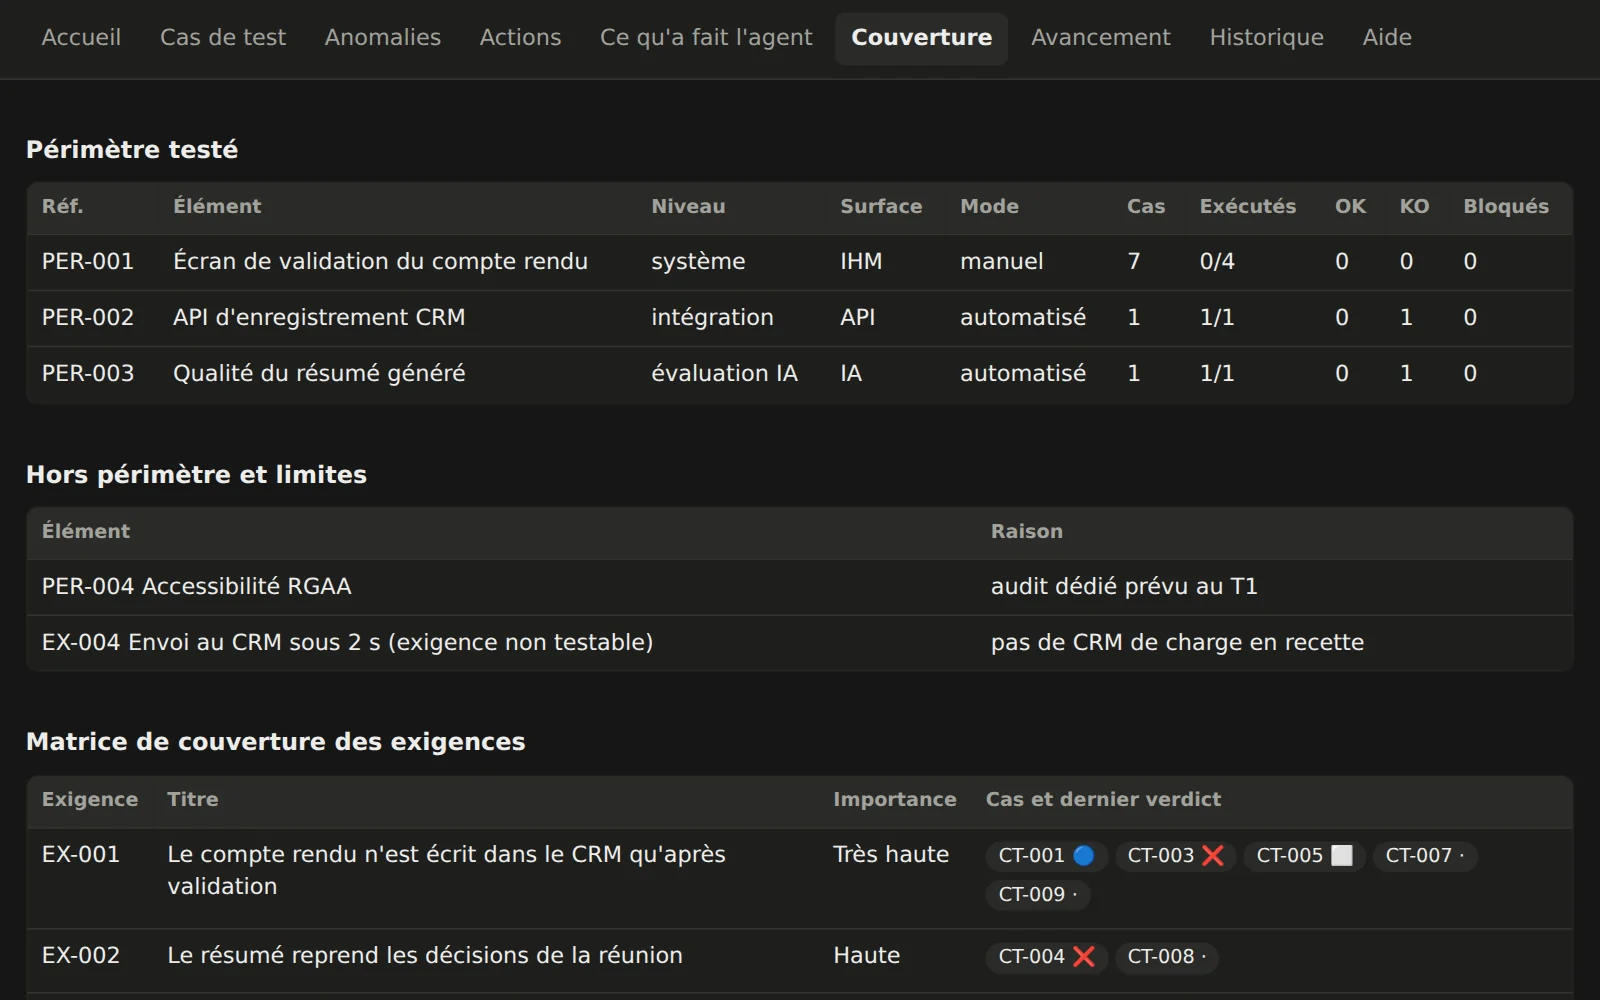Click the 'Exécutés' column header
1600x1000 pixels.
1247,207
